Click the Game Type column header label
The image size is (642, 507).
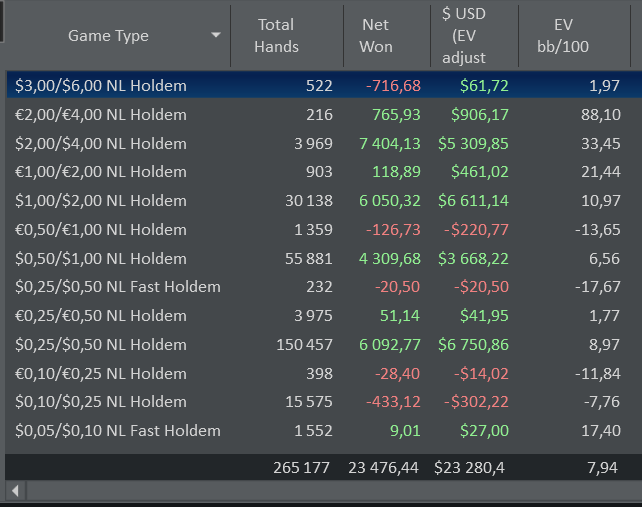click(108, 35)
